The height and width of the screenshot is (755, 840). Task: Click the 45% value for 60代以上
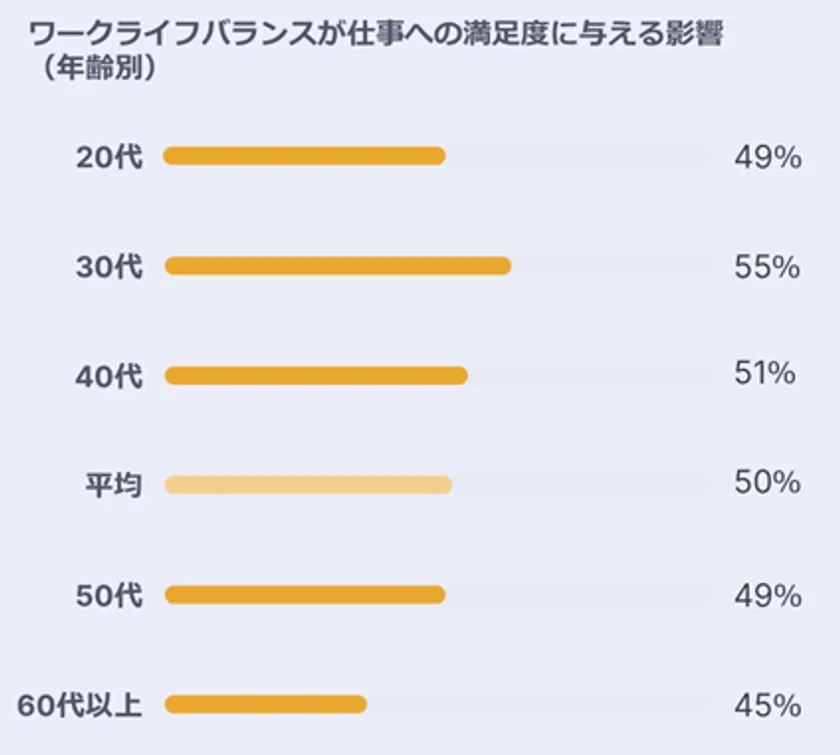(767, 705)
